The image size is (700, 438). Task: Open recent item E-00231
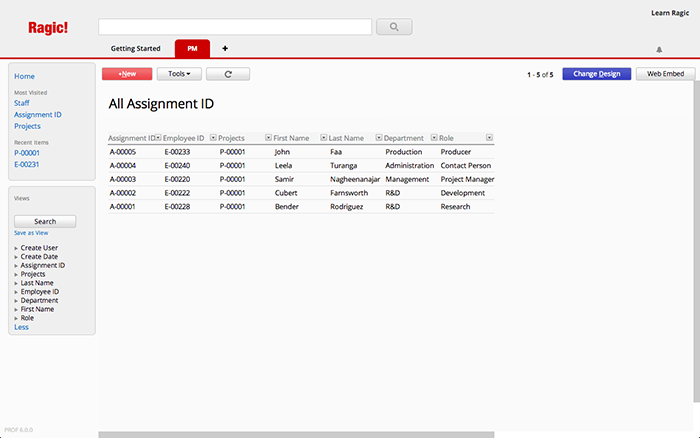click(26, 165)
